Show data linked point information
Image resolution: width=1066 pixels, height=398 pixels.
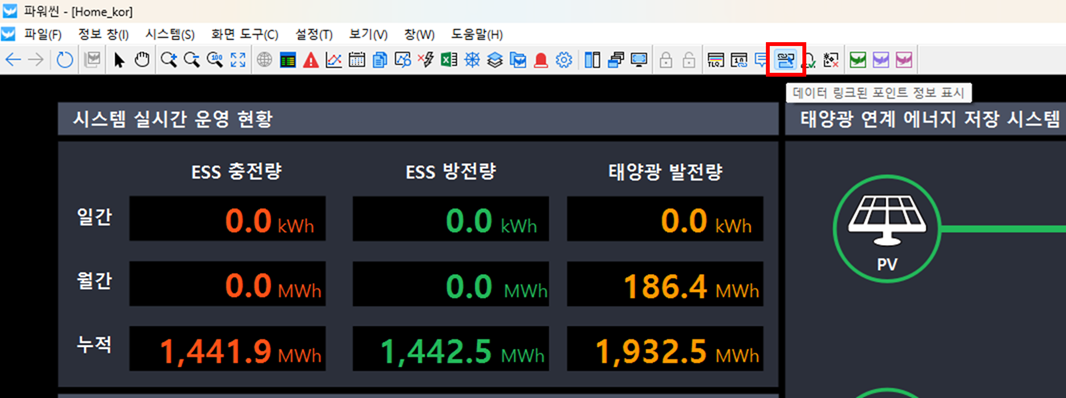787,61
